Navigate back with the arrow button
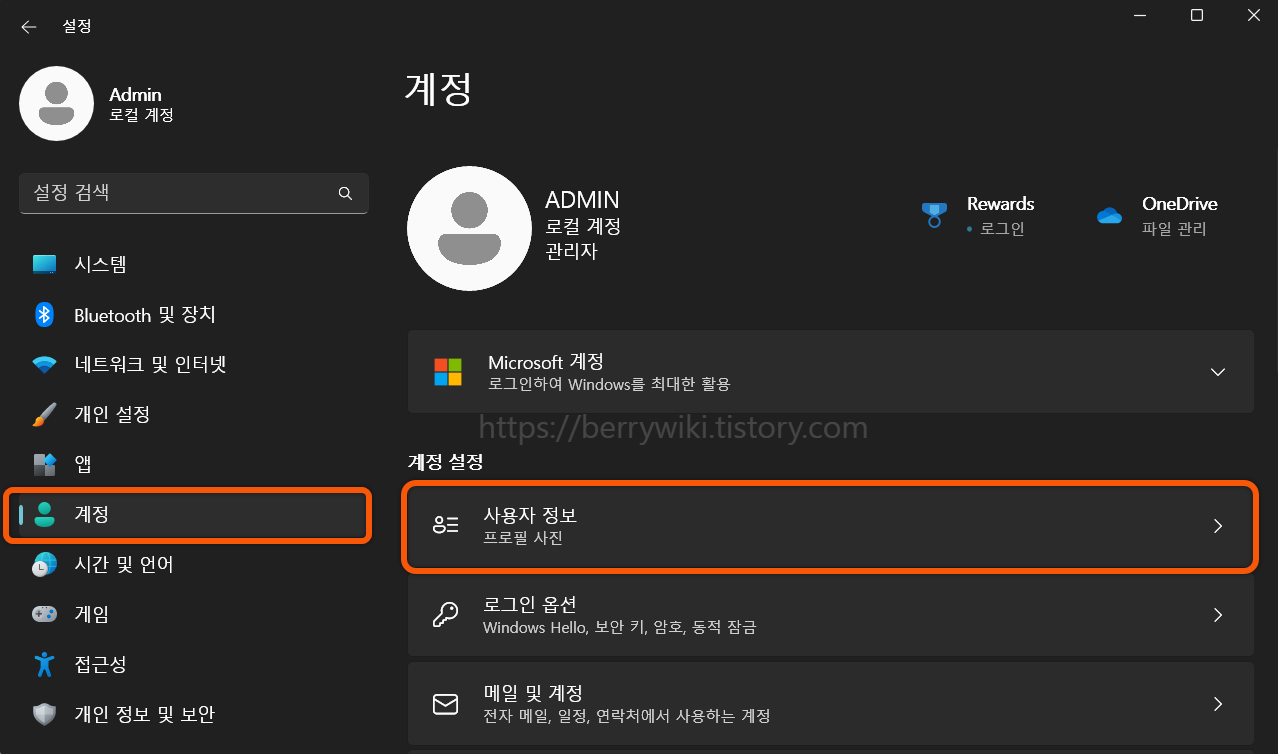Image resolution: width=1278 pixels, height=754 pixels. pos(28,27)
